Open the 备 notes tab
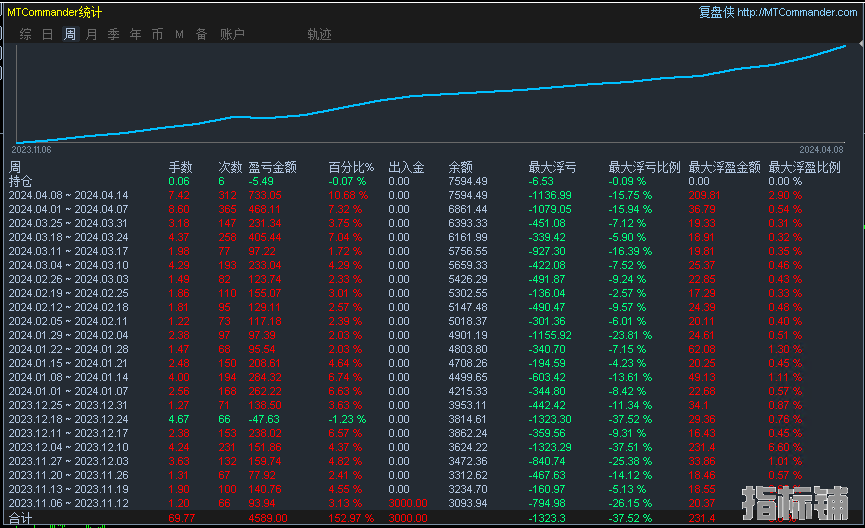 (201, 34)
